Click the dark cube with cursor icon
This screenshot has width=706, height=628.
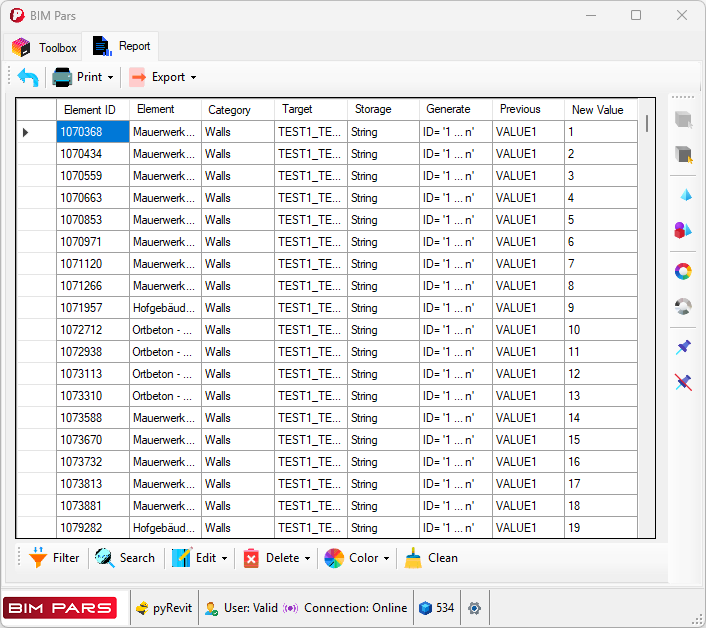tap(684, 155)
